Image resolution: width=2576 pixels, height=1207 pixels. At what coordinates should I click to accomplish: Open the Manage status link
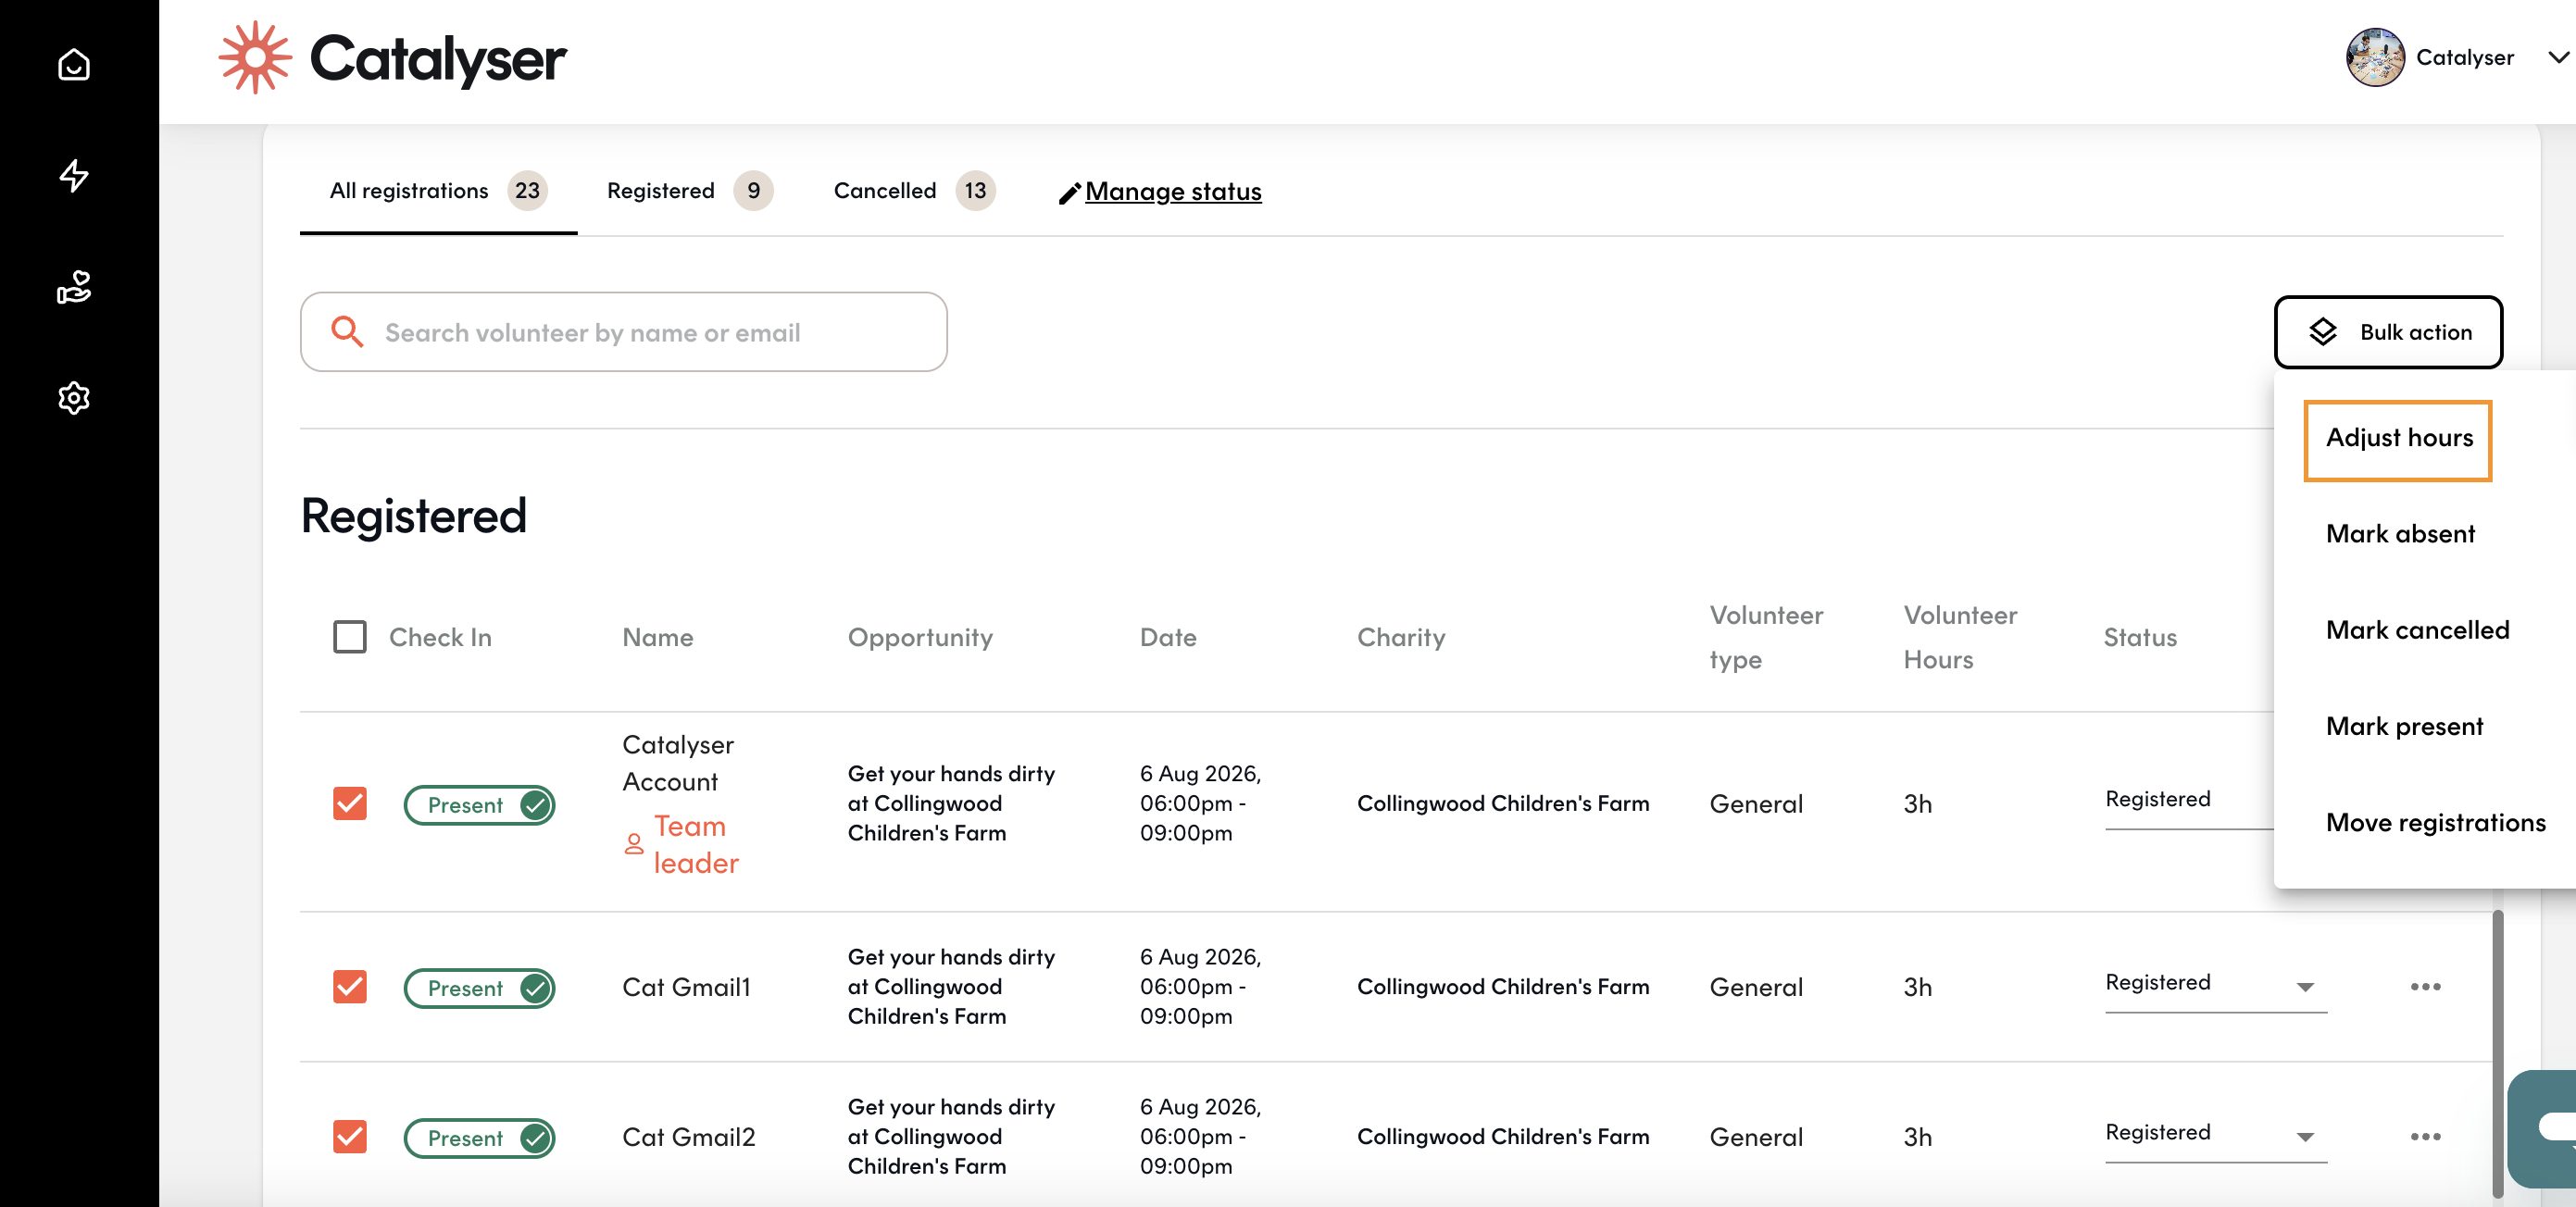point(1173,191)
